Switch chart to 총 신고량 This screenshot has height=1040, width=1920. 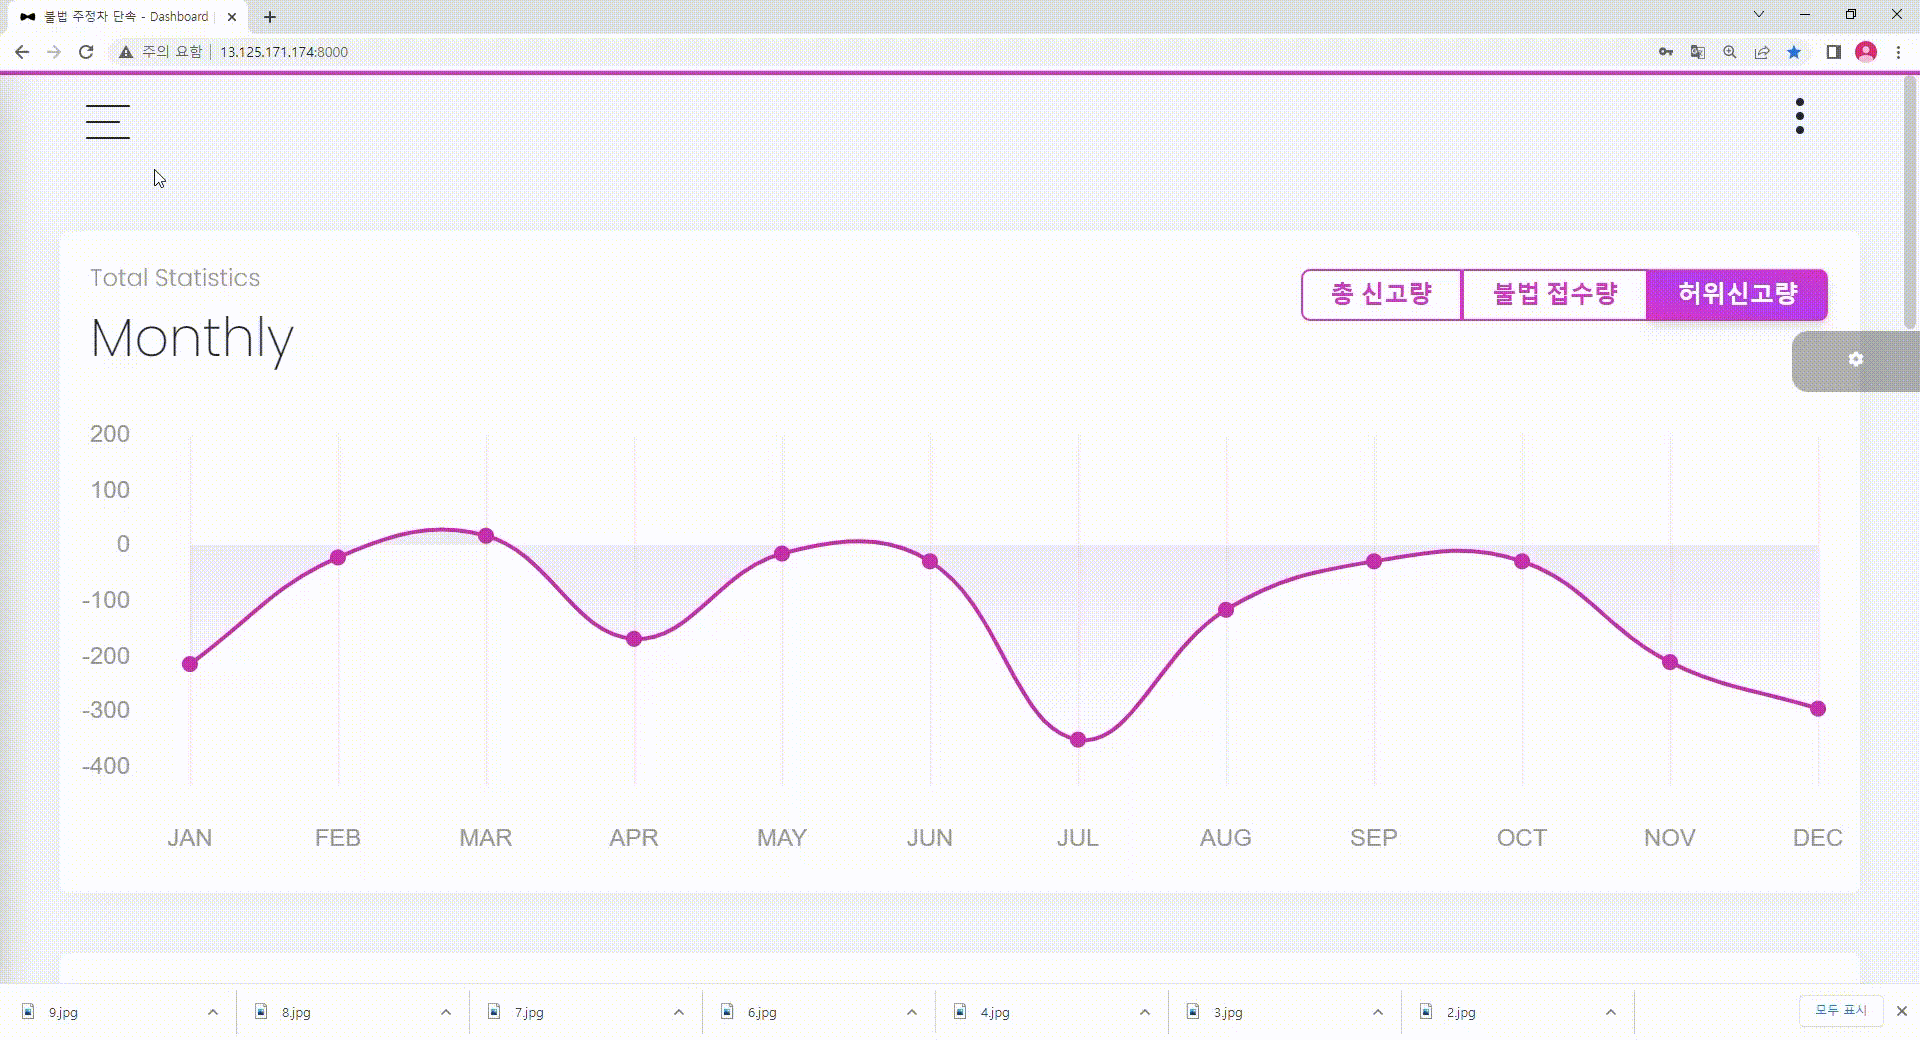[1381, 294]
